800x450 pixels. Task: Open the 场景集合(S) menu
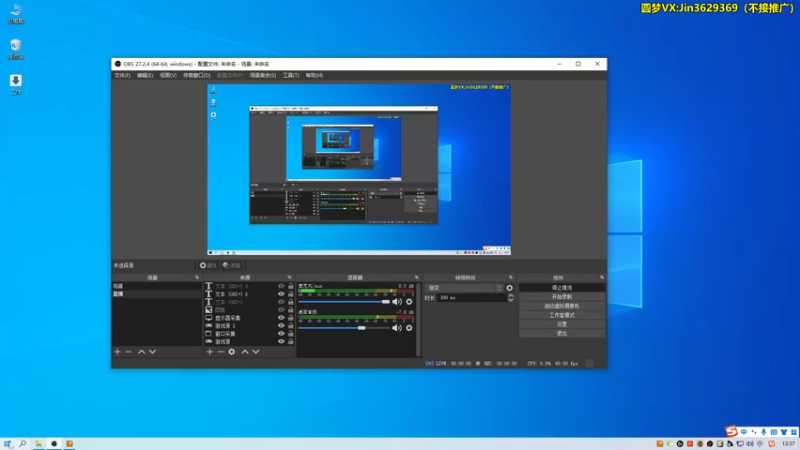263,75
